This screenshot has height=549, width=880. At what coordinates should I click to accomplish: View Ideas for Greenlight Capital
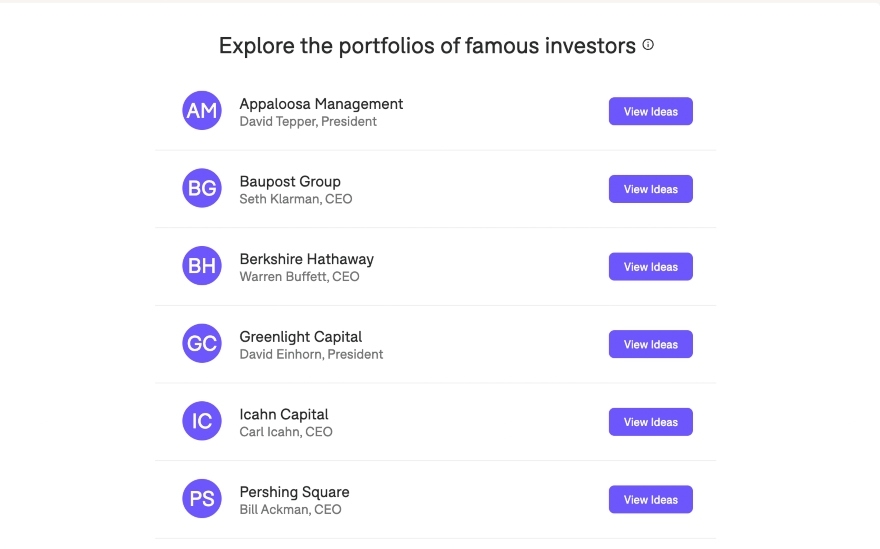(650, 344)
